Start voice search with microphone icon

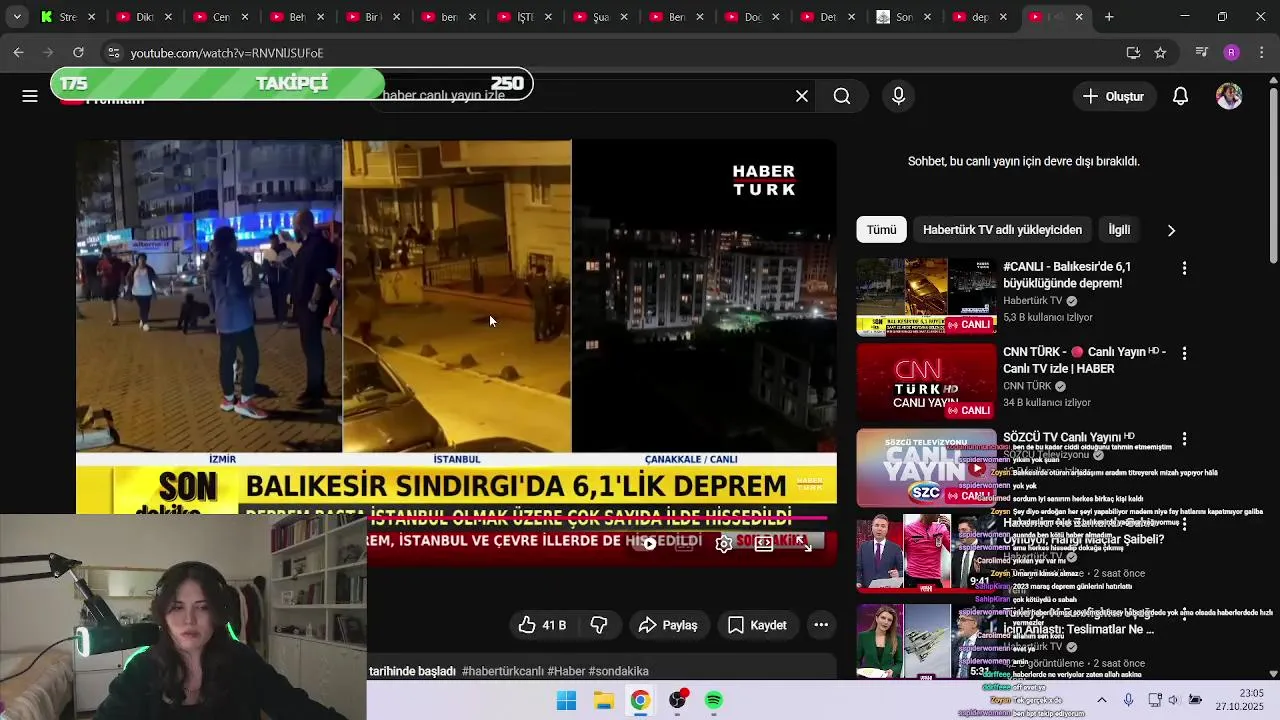coord(898,96)
